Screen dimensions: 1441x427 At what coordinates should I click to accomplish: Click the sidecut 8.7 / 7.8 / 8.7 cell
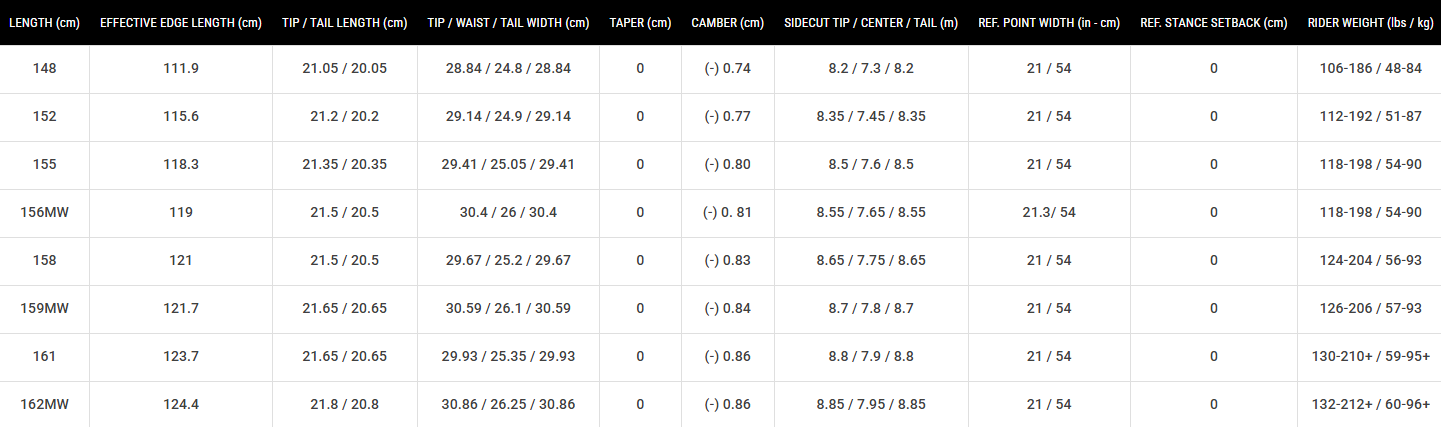click(870, 308)
